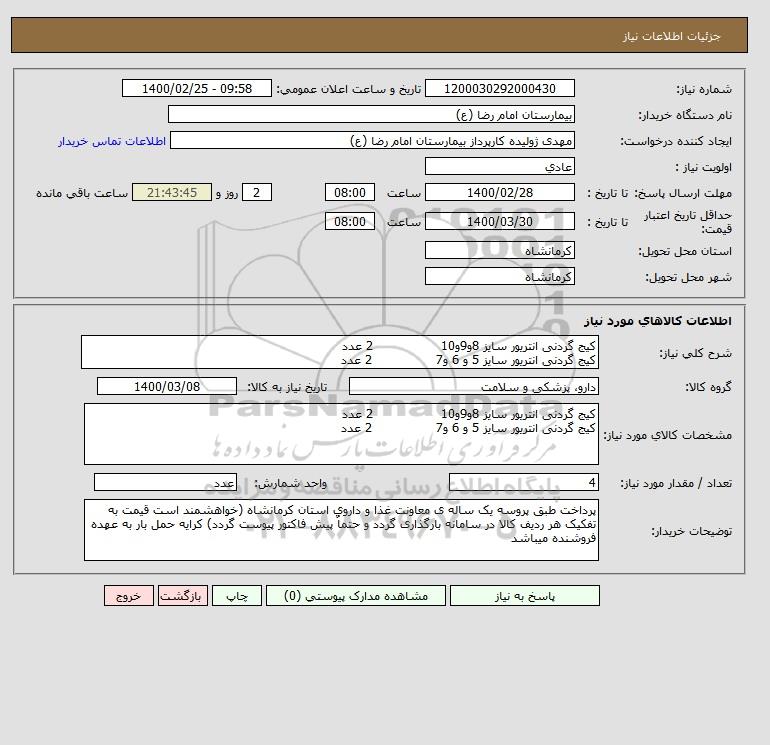
Task: Click the جزئیات اطلاعات نیاز header title
Action: tap(671, 36)
